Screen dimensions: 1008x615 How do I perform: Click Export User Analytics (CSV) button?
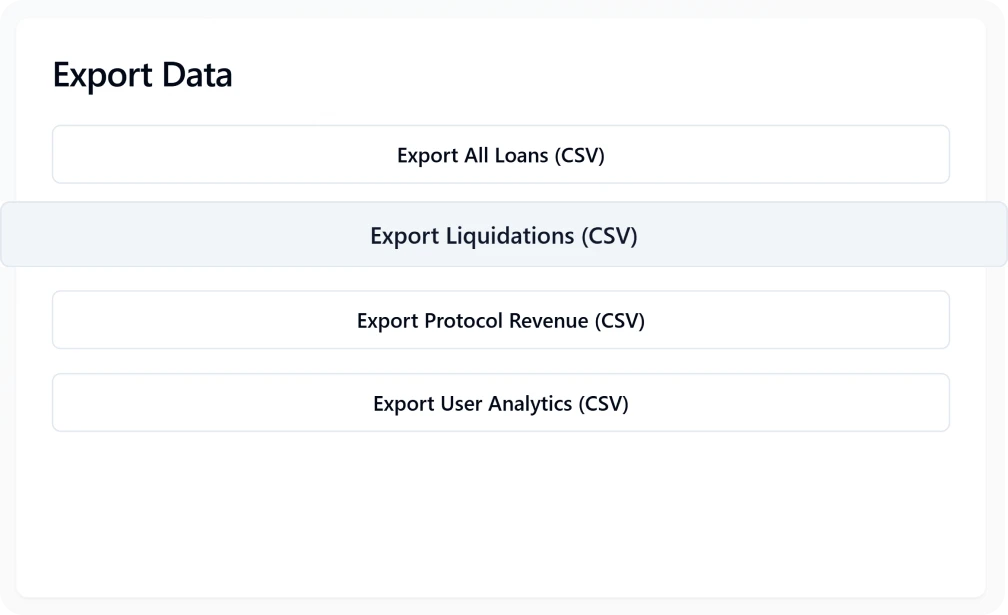[501, 403]
